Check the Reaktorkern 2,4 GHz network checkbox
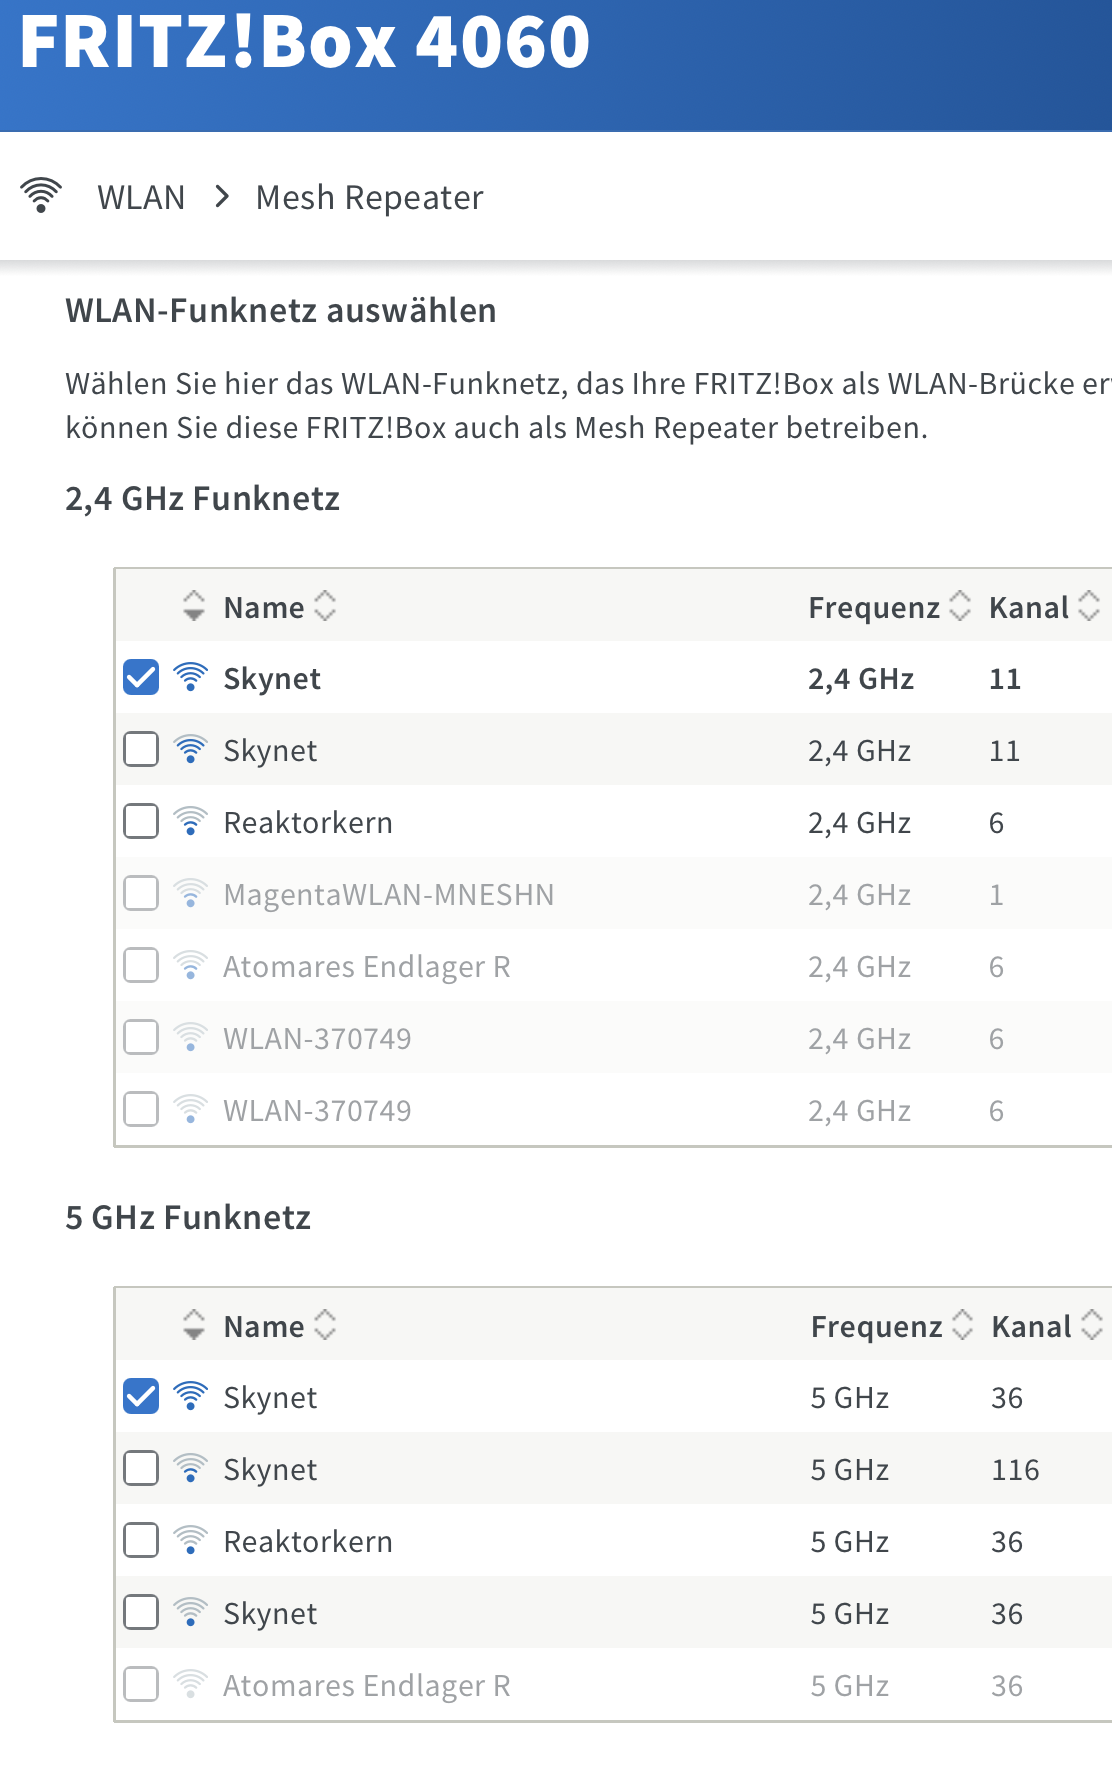The height and width of the screenshot is (1788, 1112). [x=141, y=822]
